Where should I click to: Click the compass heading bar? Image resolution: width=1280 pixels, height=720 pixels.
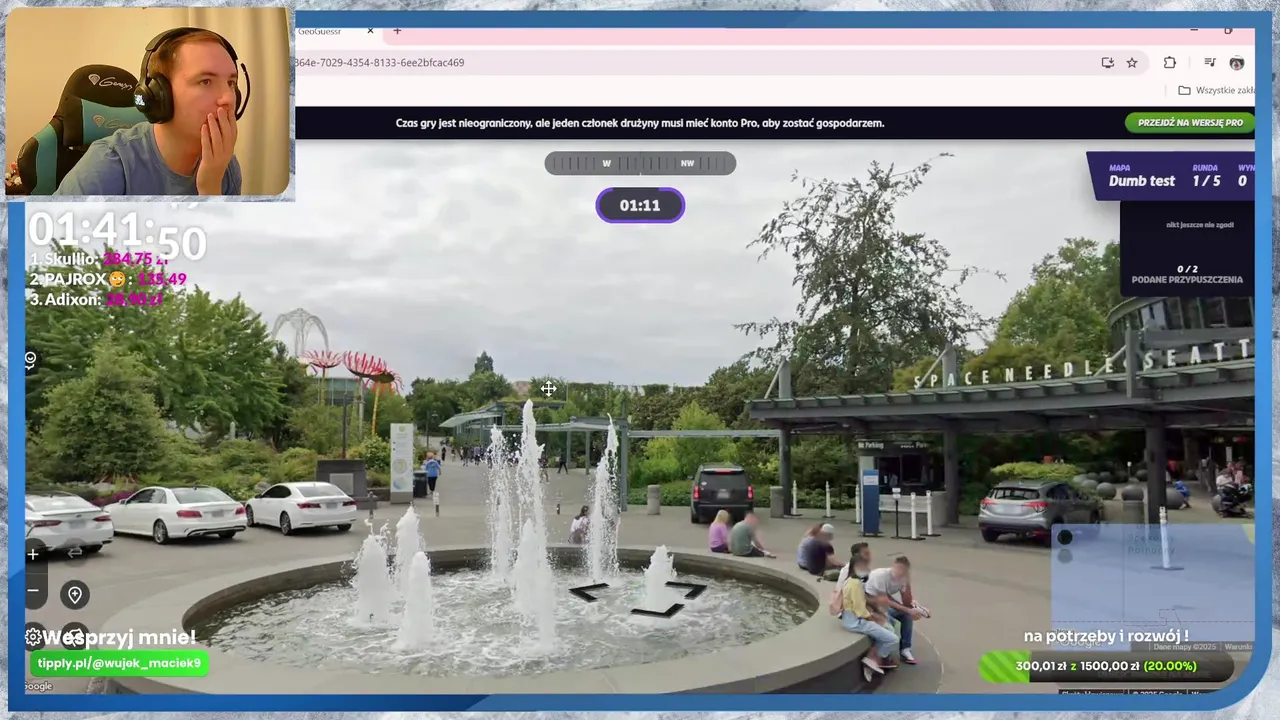640,163
